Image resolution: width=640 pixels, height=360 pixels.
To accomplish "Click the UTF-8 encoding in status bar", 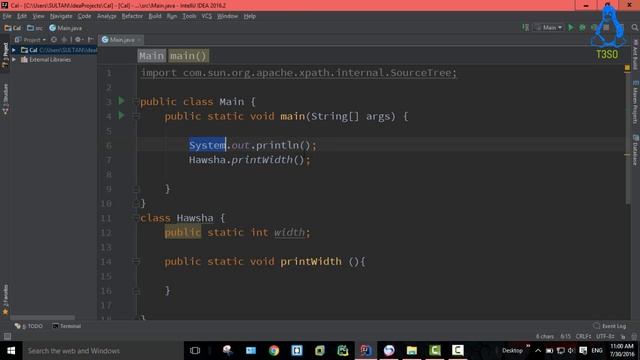I will (605, 337).
